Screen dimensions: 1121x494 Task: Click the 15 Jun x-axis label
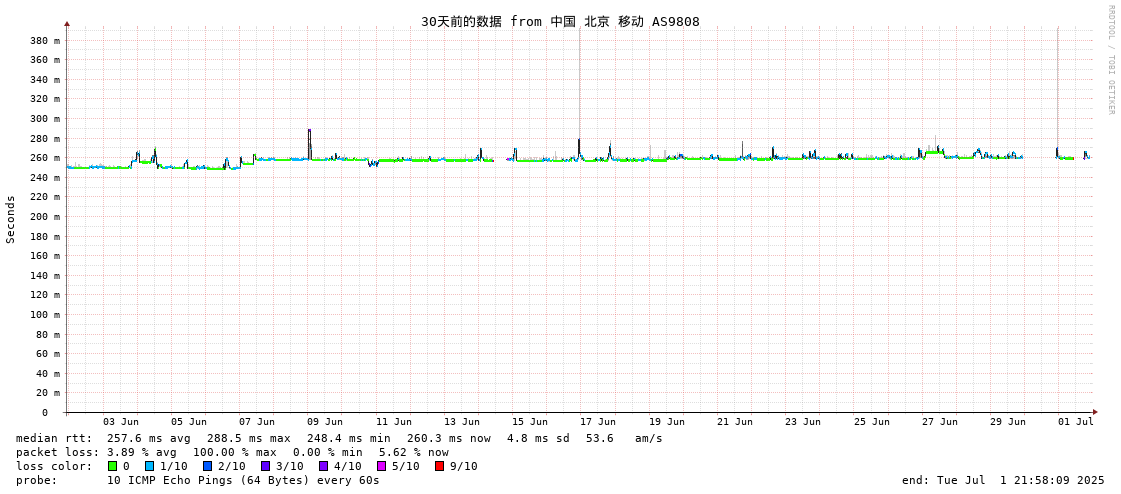tap(530, 422)
